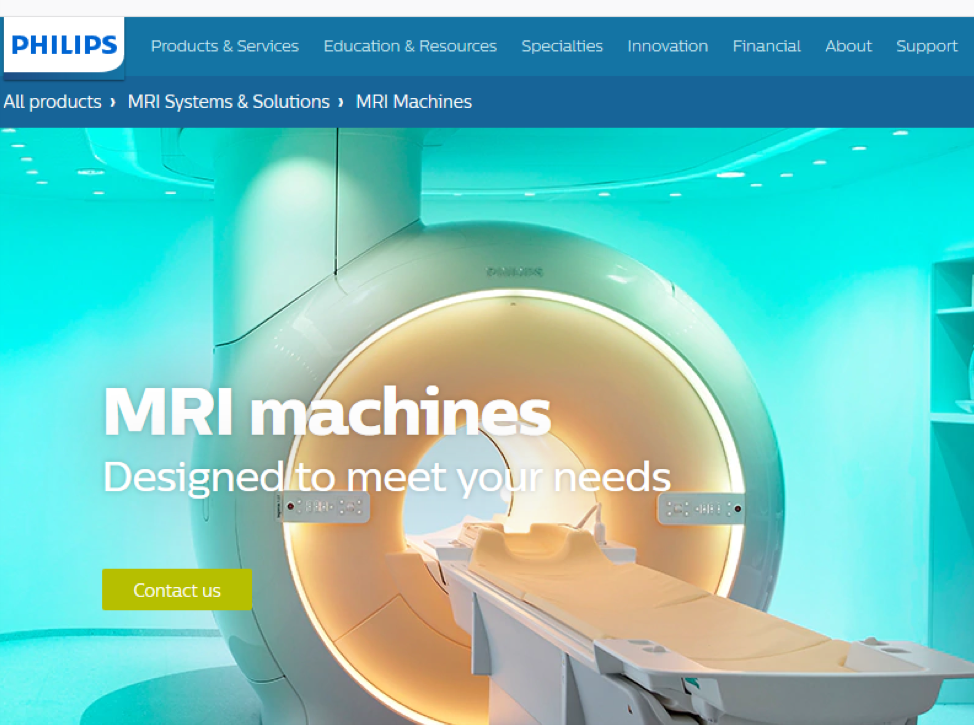Click the Designed to meet your needs tagline
The width and height of the screenshot is (974, 725).
387,477
